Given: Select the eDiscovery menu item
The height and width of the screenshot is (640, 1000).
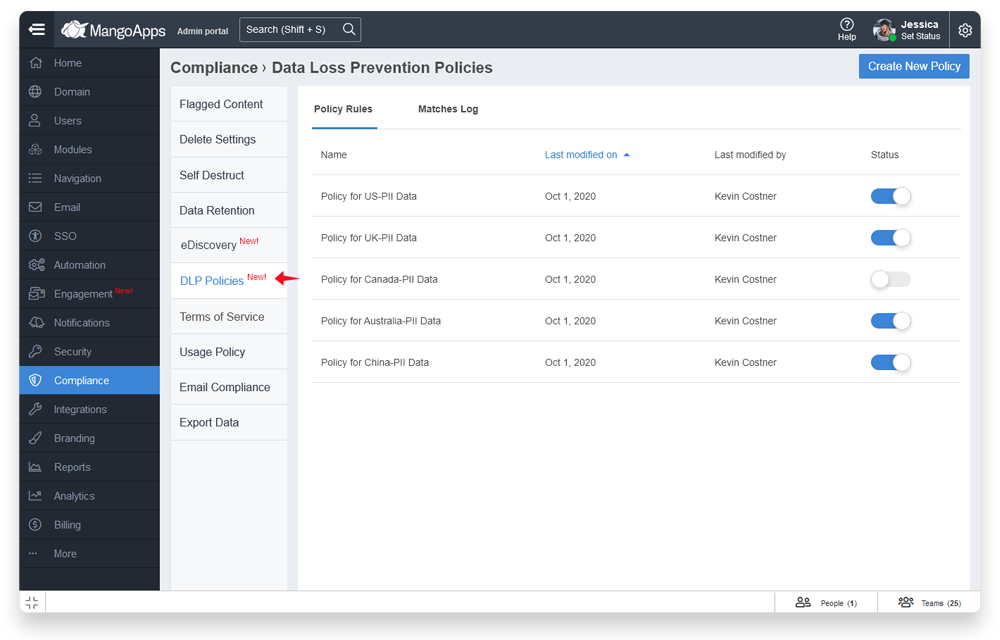Looking at the screenshot, I should (210, 245).
